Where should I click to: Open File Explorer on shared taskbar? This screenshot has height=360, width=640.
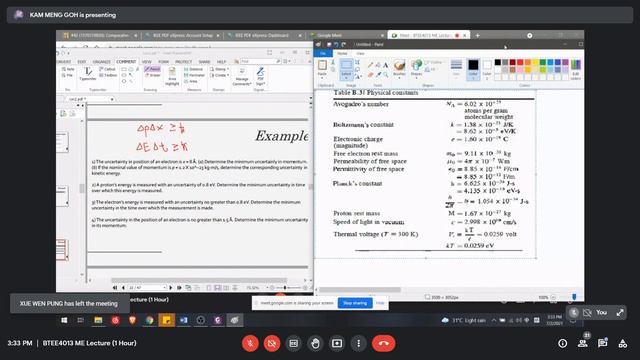(98, 320)
